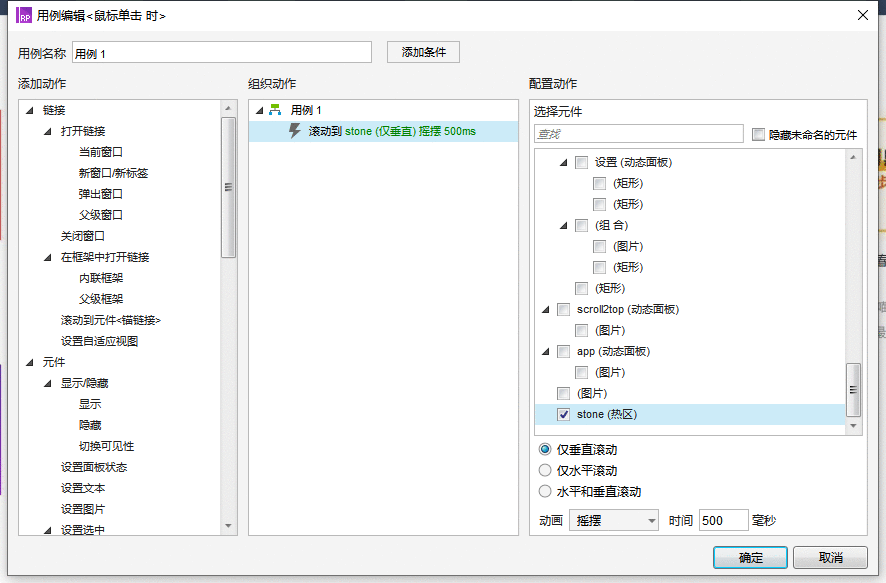The image size is (886, 583).
Task: Confirm with the 确定 button
Action: (x=750, y=558)
